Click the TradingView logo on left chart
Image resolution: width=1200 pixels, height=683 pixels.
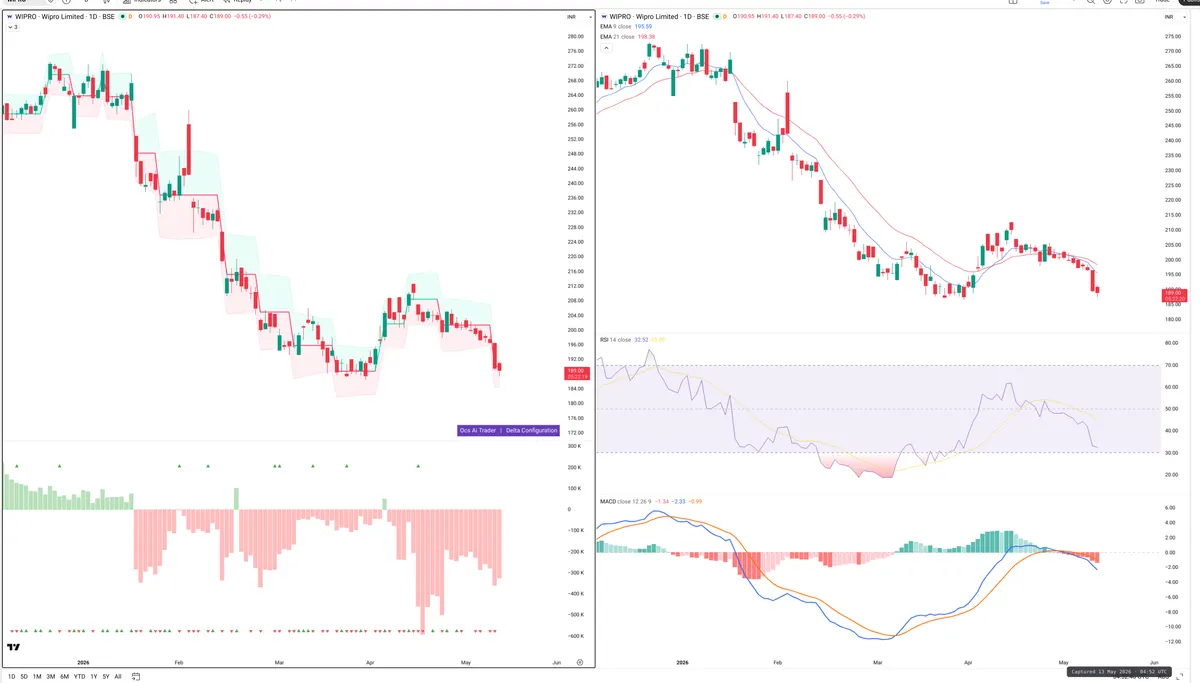tap(14, 647)
